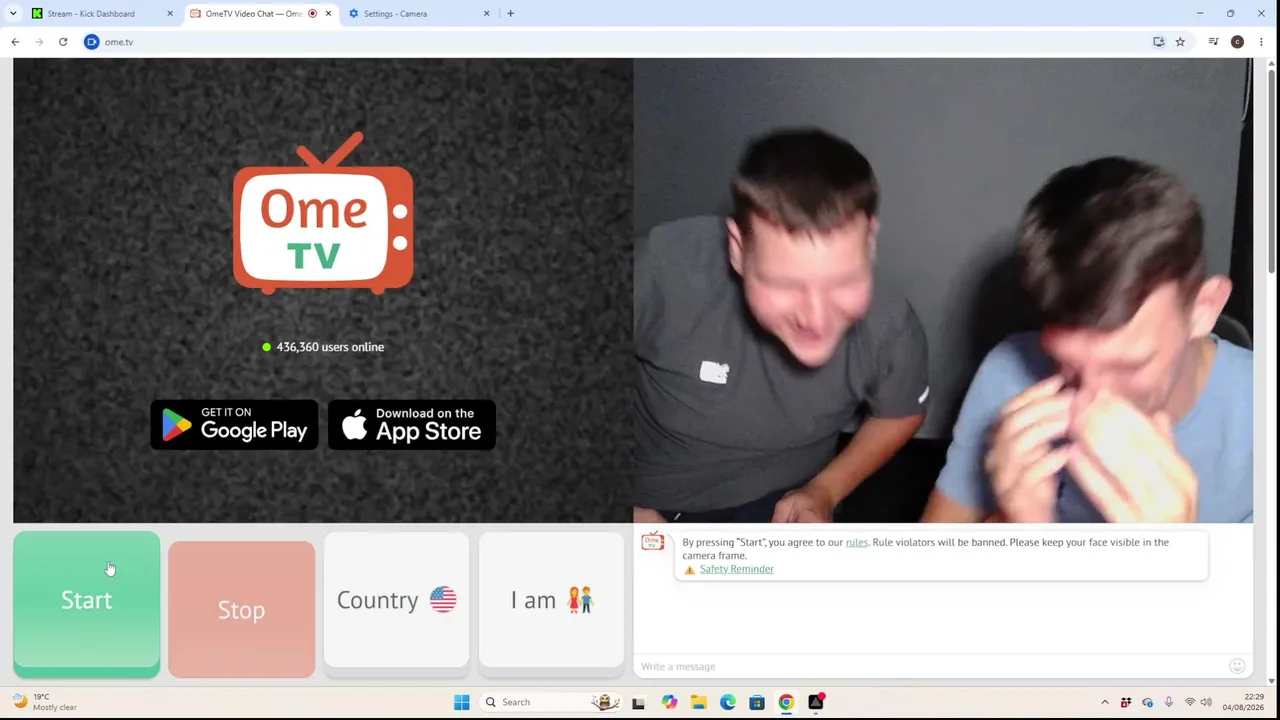View site information icon beside ome.tv
1280x720 pixels.
click(x=92, y=42)
